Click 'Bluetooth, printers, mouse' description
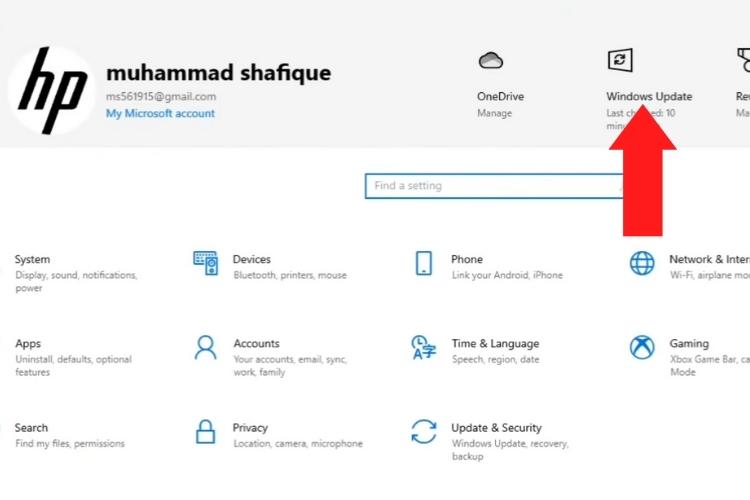Viewport: 750px width, 500px height. (290, 275)
